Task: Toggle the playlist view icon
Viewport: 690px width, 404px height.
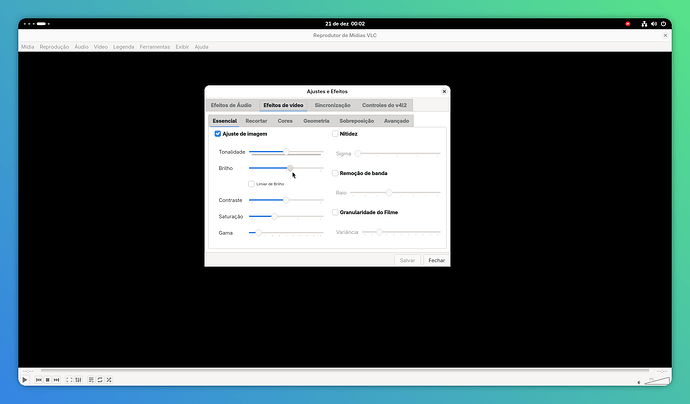Action: [x=89, y=380]
